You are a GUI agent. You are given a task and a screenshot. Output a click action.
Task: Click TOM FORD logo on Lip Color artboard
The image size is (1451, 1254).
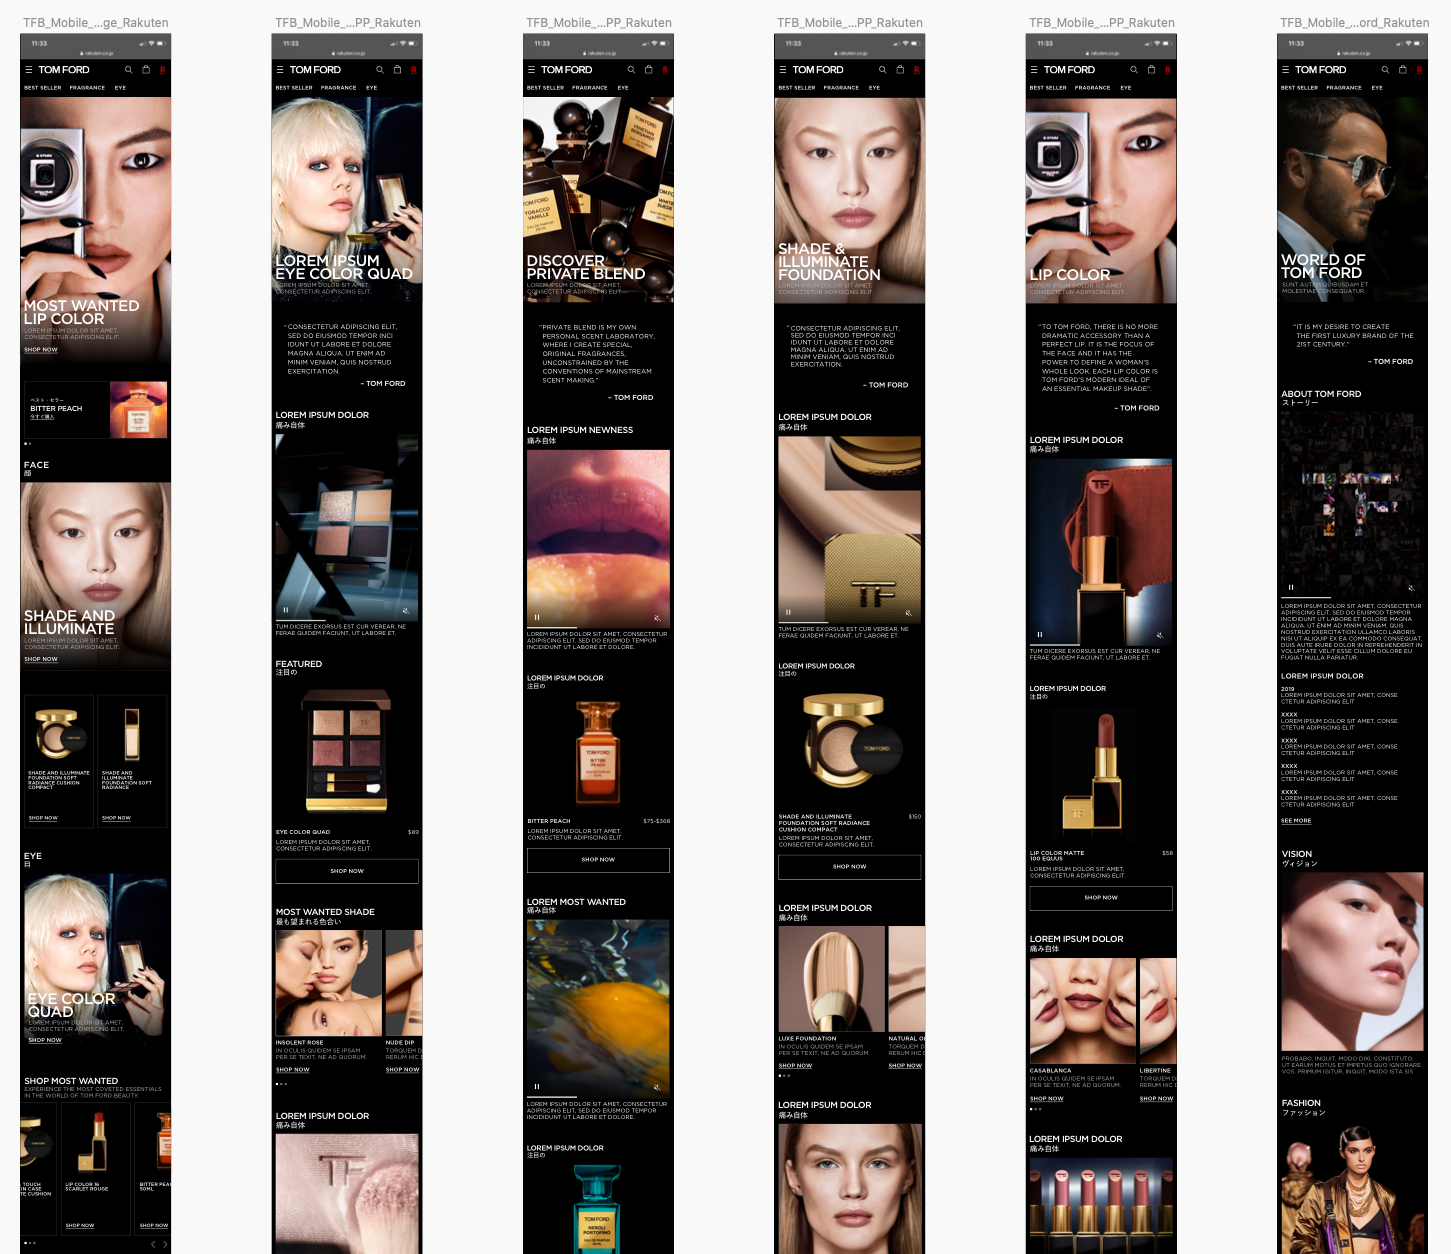[1069, 70]
